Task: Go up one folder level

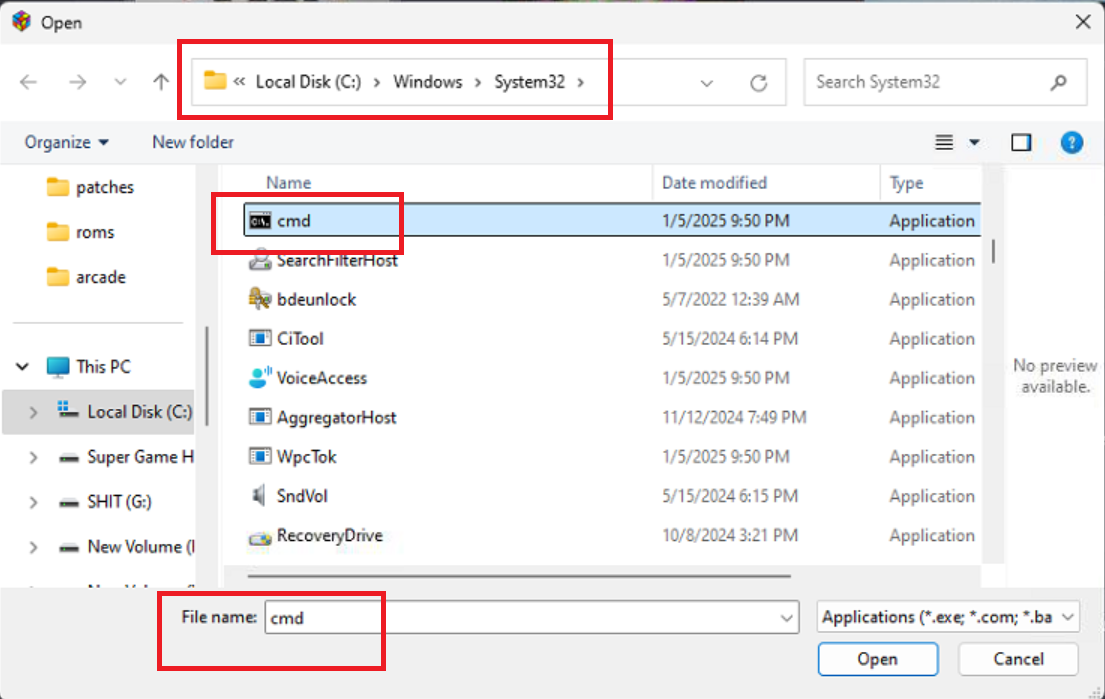Action: point(161,82)
